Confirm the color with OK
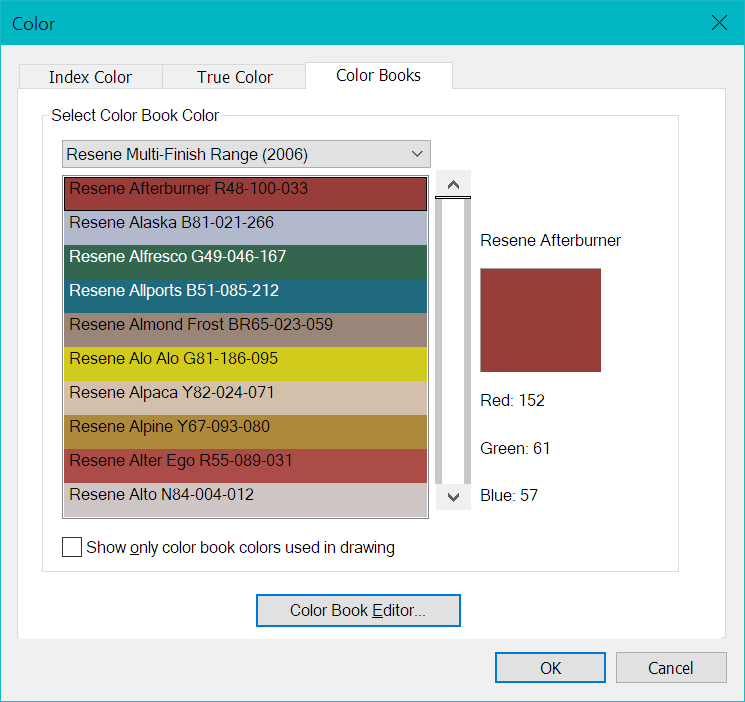This screenshot has width=745, height=702. (x=550, y=668)
